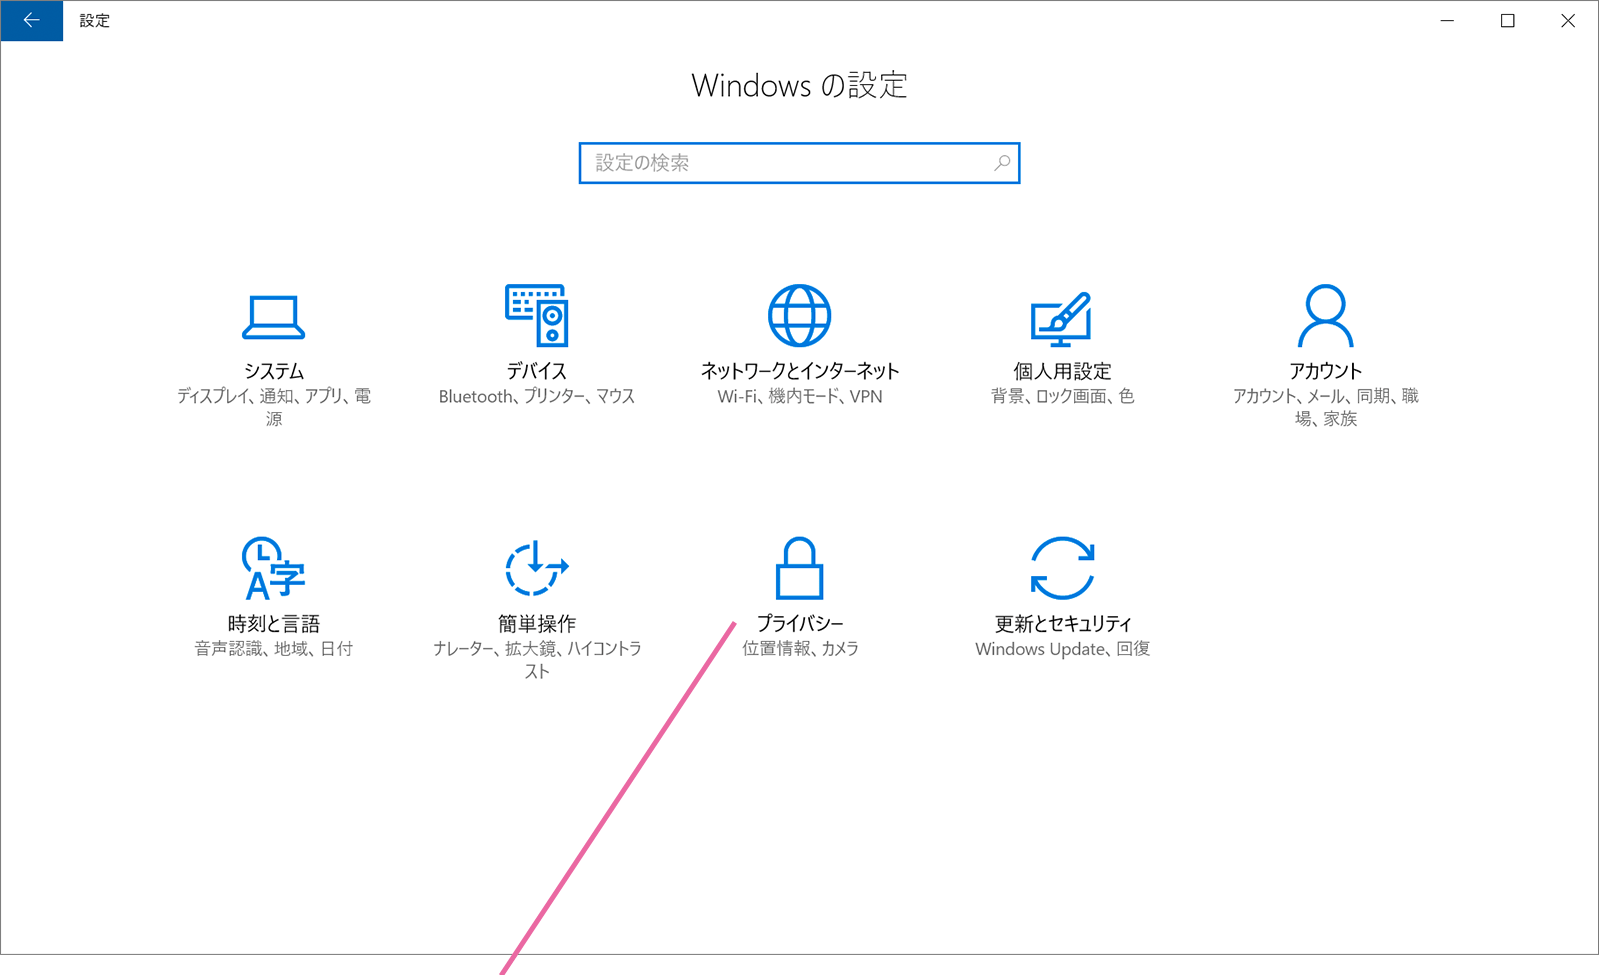Open the システム laptop icon

273,317
